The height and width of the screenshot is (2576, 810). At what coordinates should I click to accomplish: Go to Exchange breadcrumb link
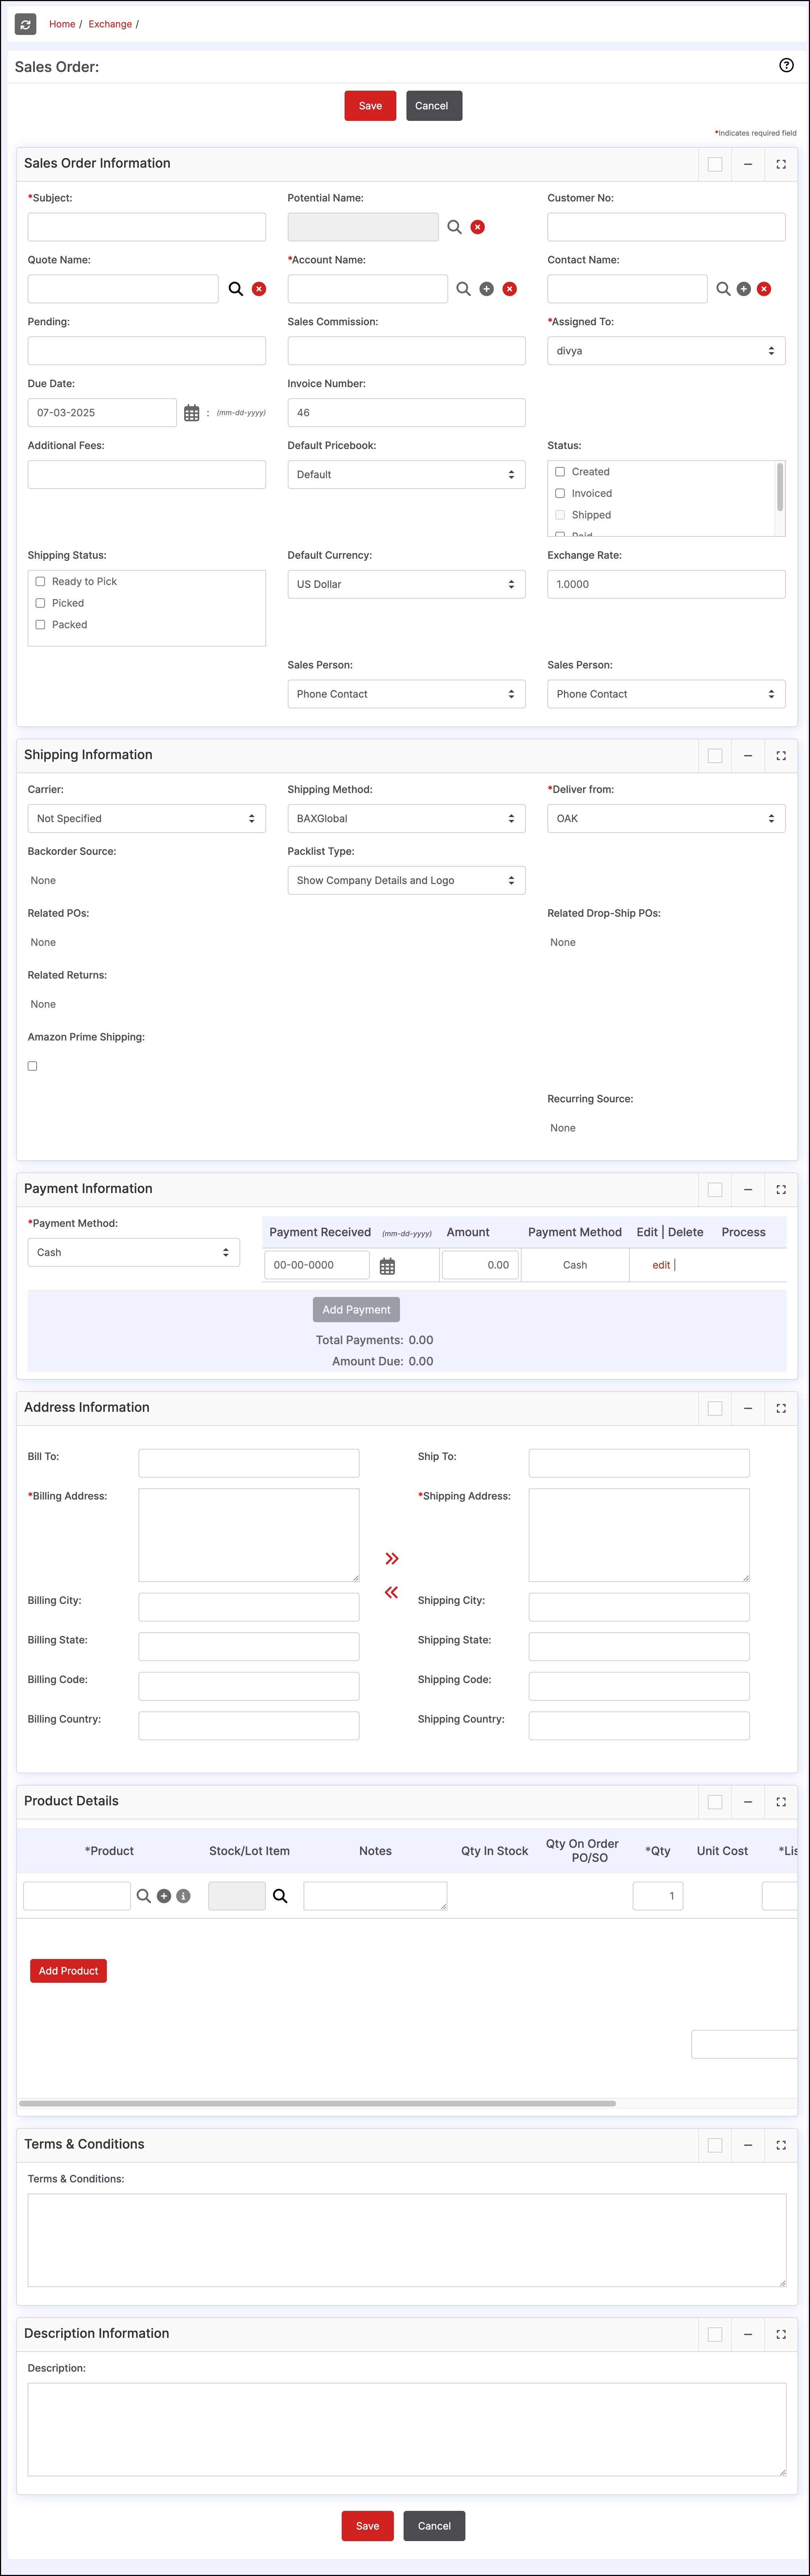tap(110, 24)
